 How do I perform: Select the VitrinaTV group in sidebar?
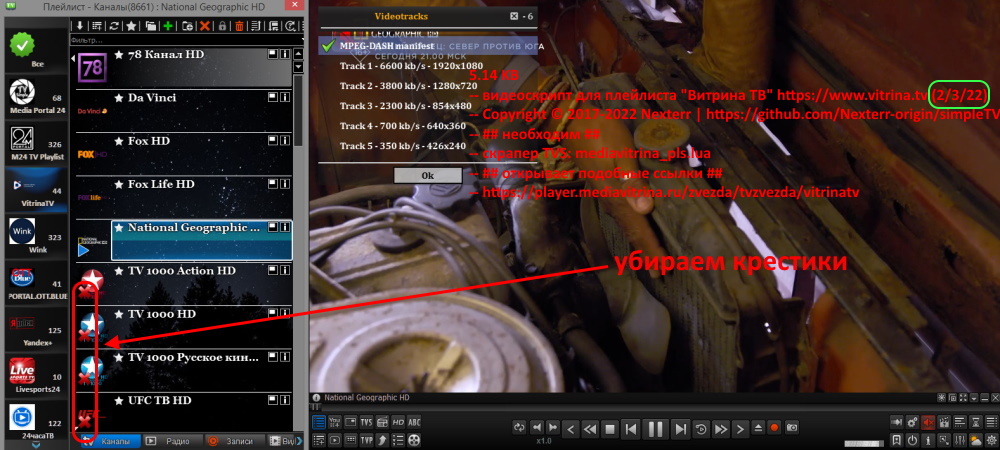coord(36,190)
